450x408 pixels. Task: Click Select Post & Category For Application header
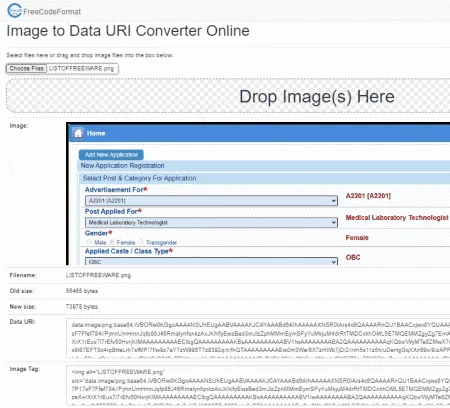[x=139, y=178]
